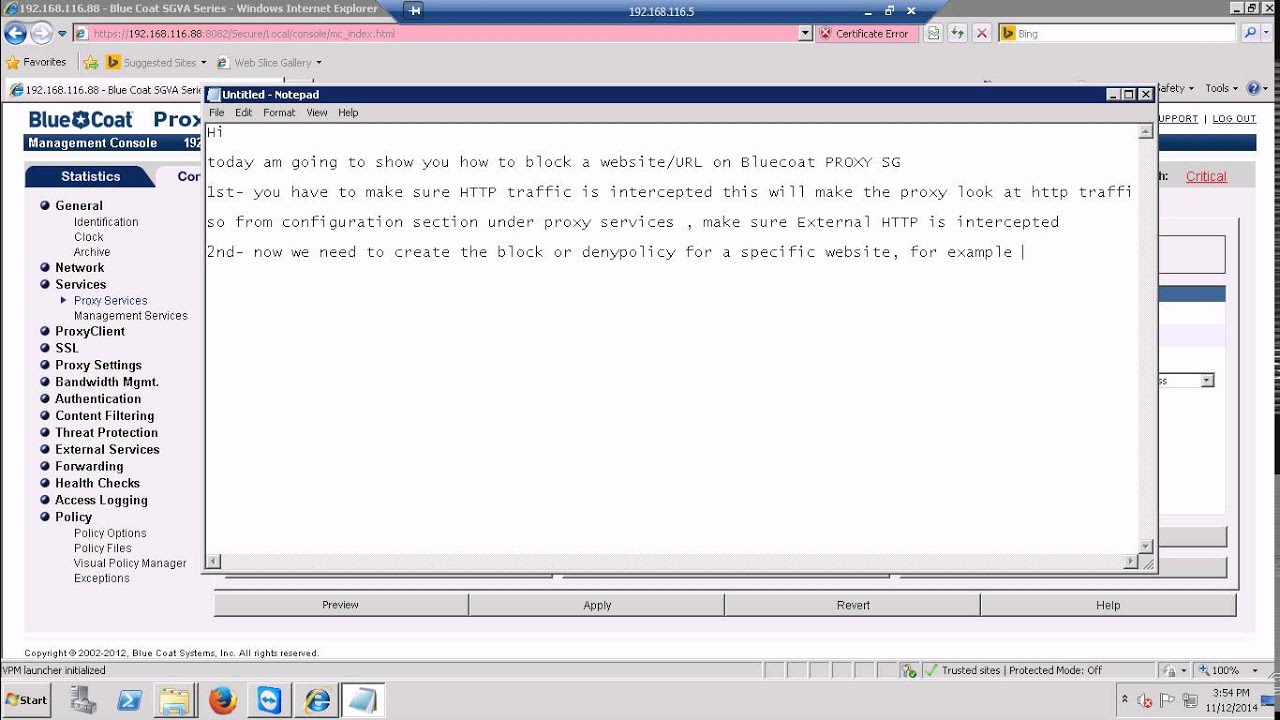Open Server Manager from the taskbar
This screenshot has width=1280, height=720.
pos(83,700)
